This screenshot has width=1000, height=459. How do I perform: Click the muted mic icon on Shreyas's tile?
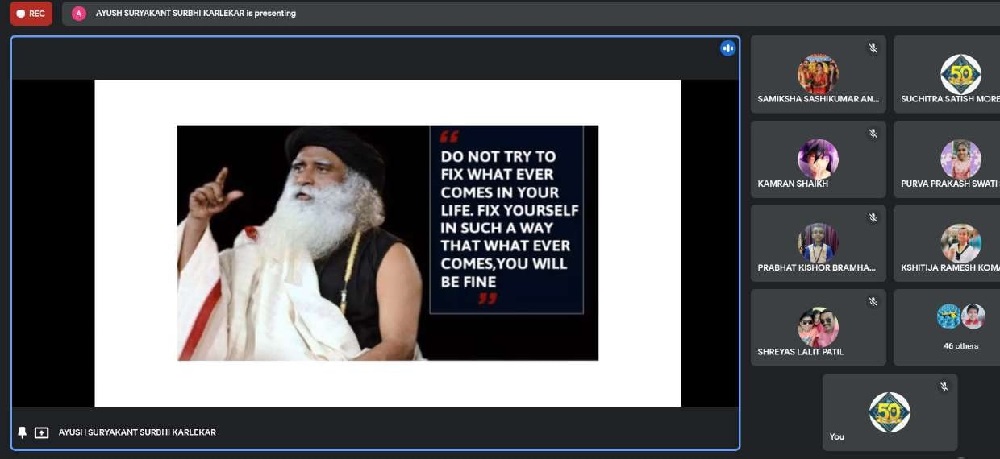click(872, 301)
